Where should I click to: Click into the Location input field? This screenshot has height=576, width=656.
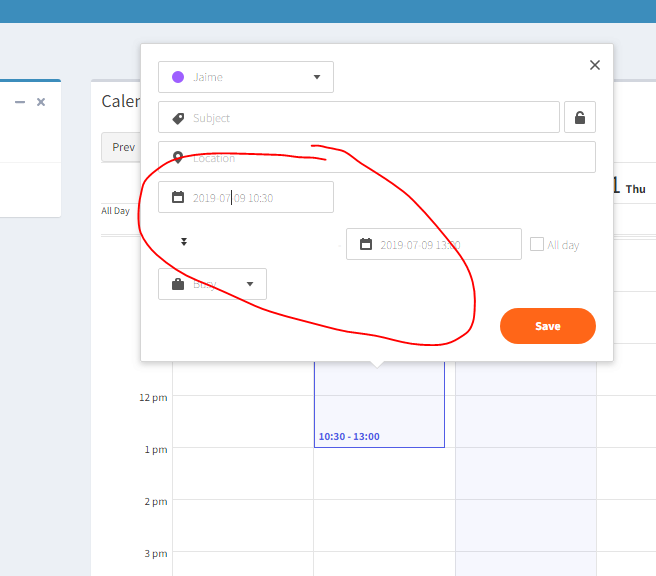tap(377, 157)
